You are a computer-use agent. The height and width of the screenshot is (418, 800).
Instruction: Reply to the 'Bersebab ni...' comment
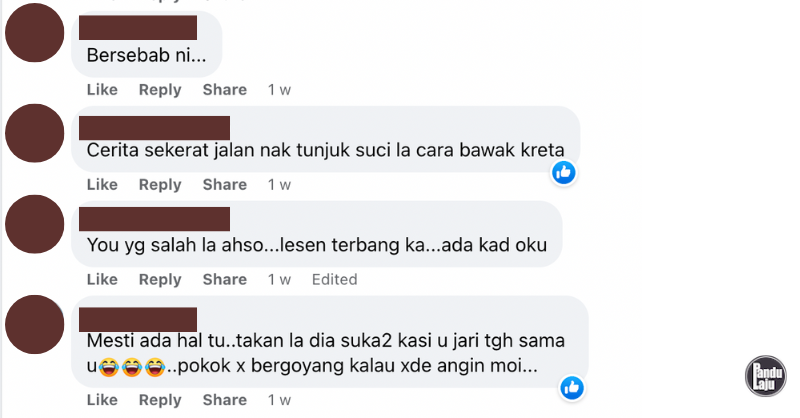pyautogui.click(x=160, y=90)
